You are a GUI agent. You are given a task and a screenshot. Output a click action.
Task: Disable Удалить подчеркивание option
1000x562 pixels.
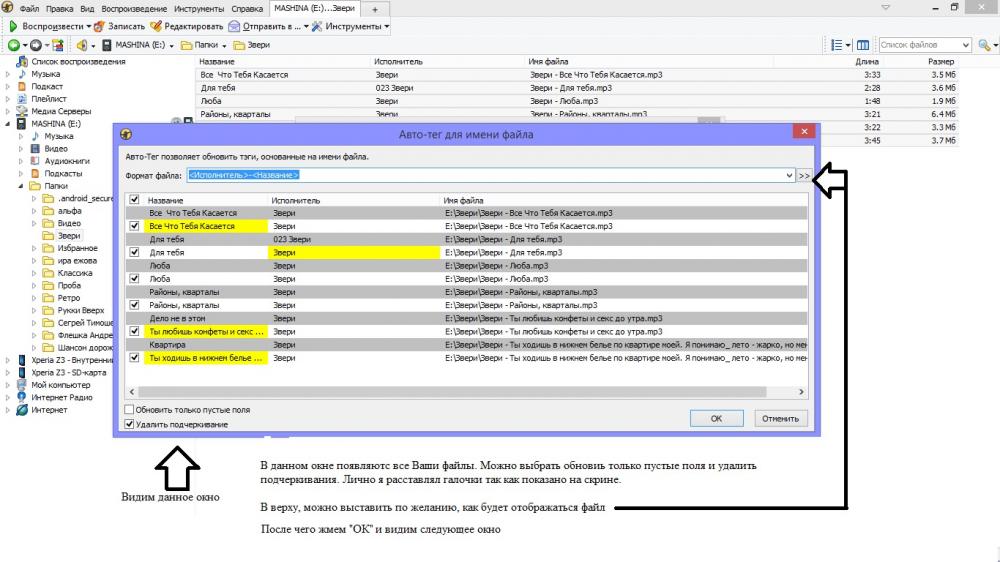coord(129,424)
